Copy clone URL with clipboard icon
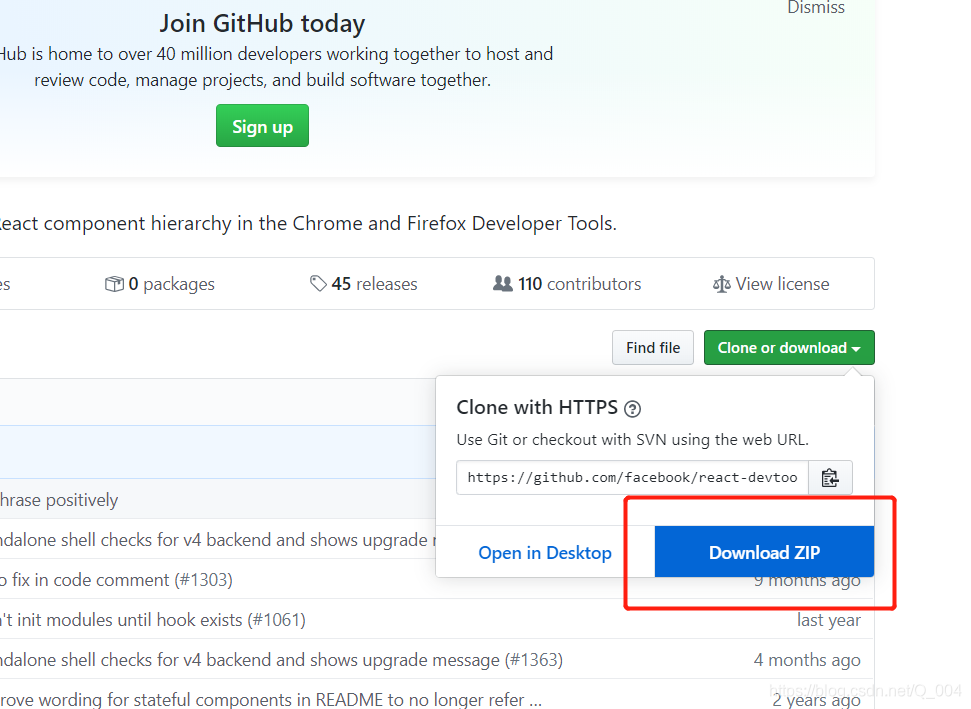 [830, 477]
